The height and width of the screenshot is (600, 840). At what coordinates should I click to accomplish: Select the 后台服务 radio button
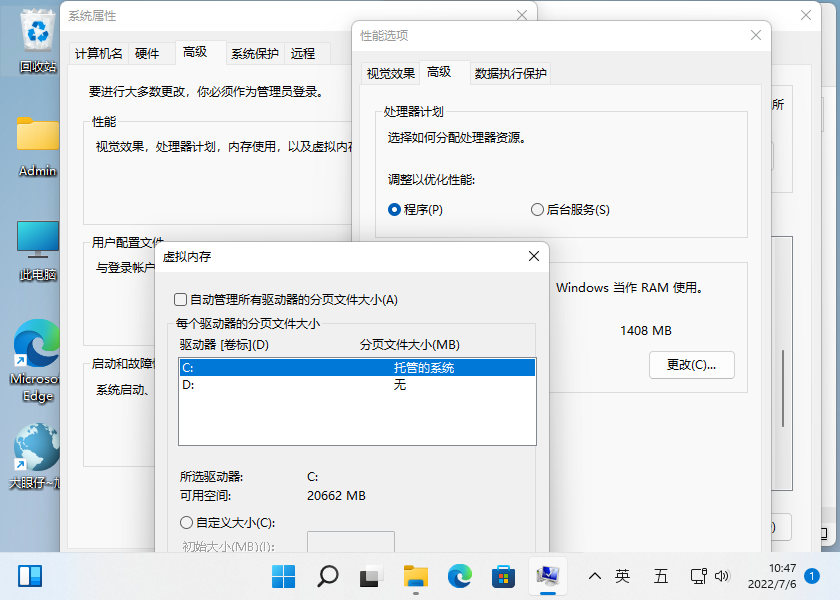537,210
